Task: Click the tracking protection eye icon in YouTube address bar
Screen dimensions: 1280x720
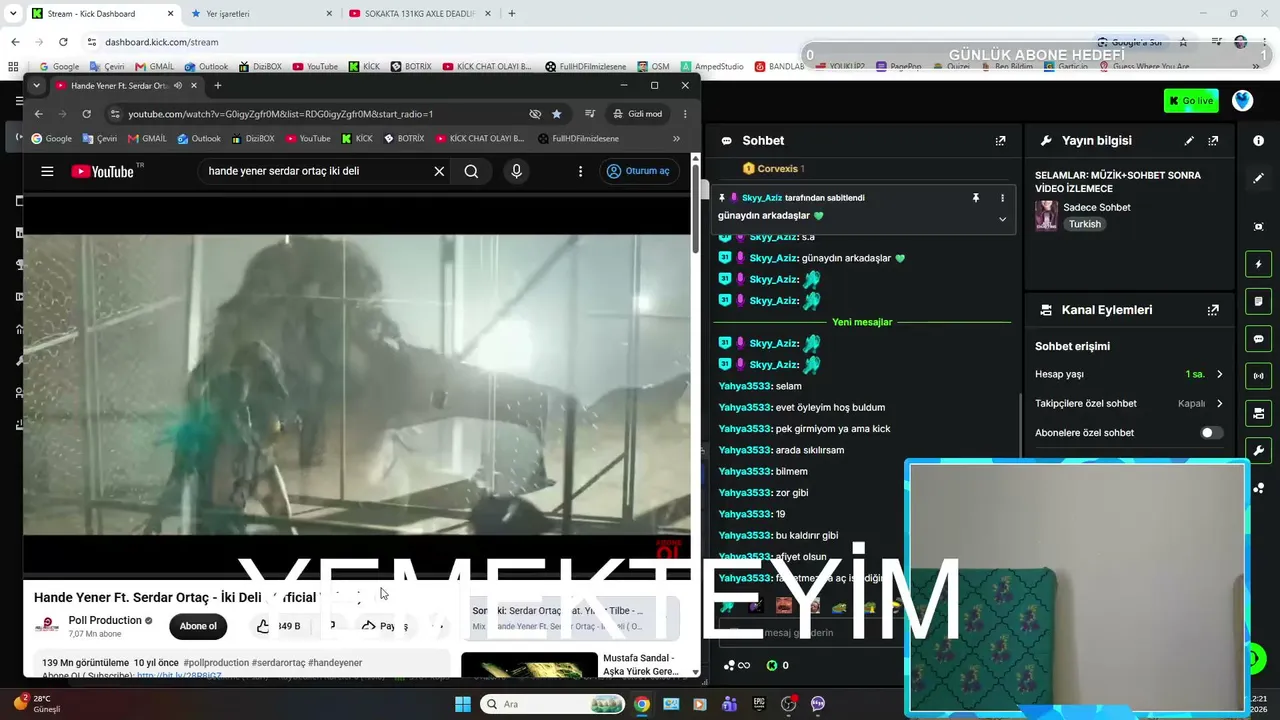Action: click(535, 114)
